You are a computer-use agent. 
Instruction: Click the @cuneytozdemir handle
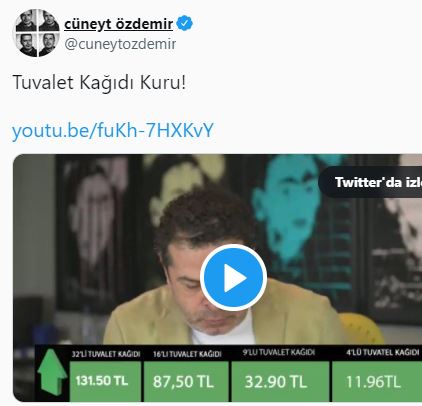coord(120,44)
